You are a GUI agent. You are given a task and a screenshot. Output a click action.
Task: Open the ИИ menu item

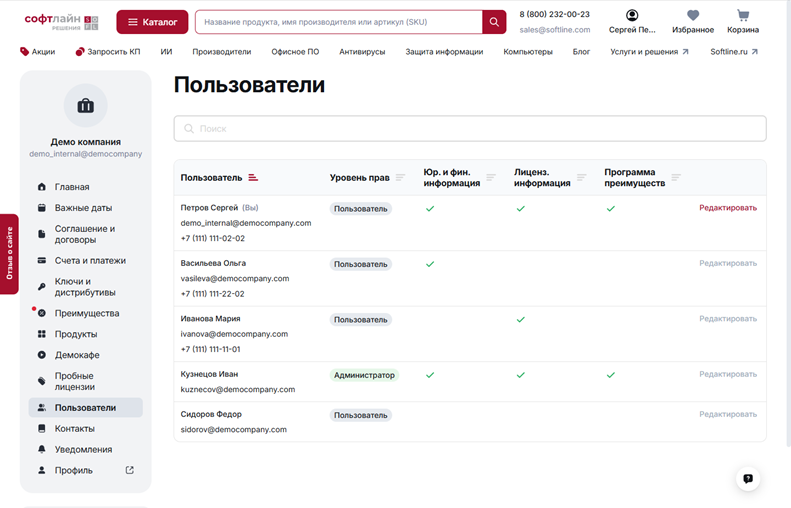(166, 51)
